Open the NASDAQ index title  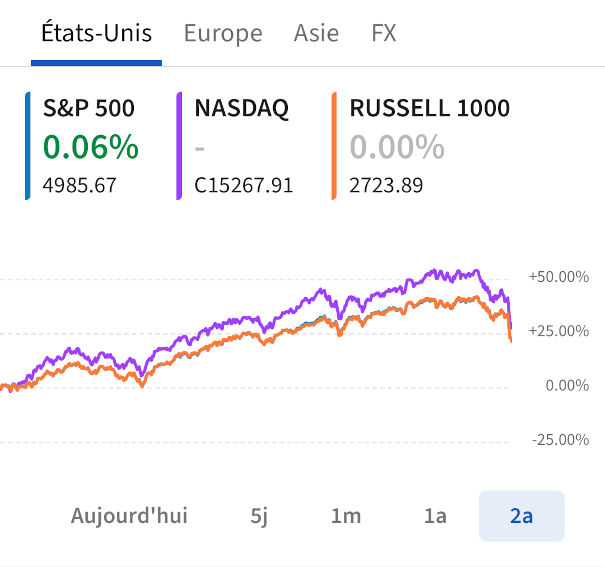click(x=241, y=108)
